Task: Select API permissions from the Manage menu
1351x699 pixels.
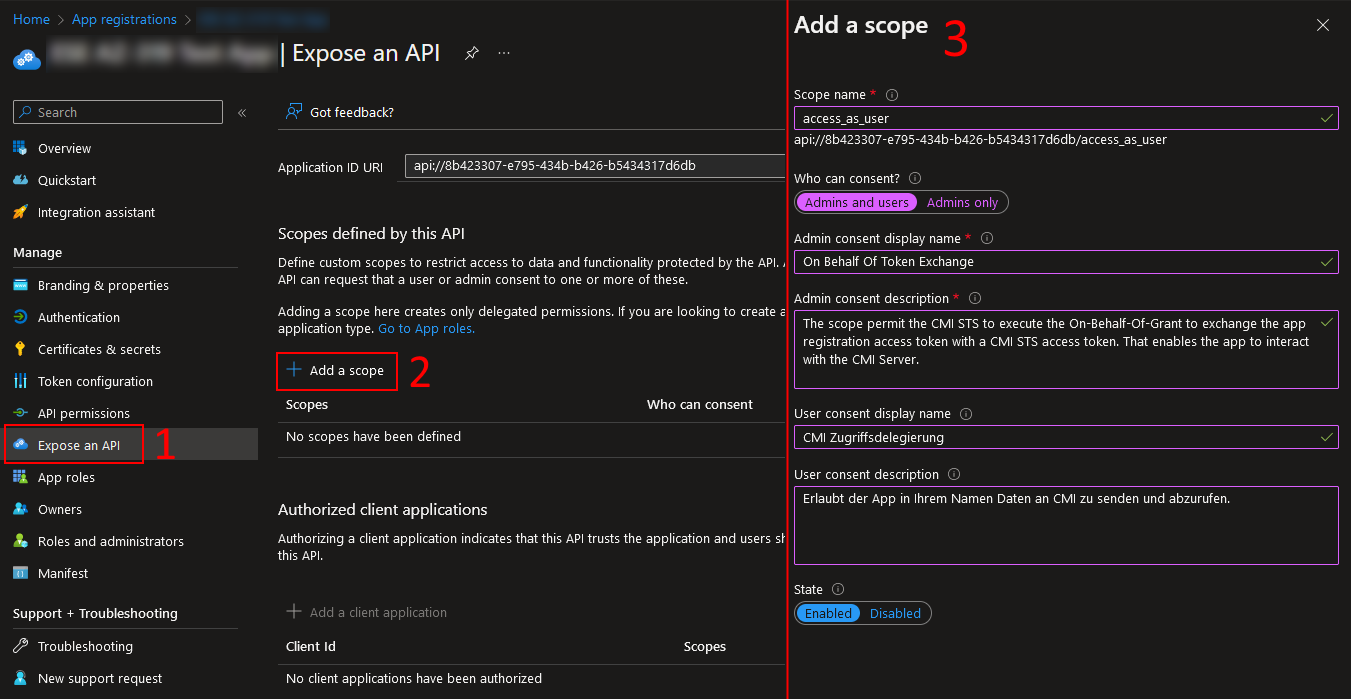Action: point(82,413)
